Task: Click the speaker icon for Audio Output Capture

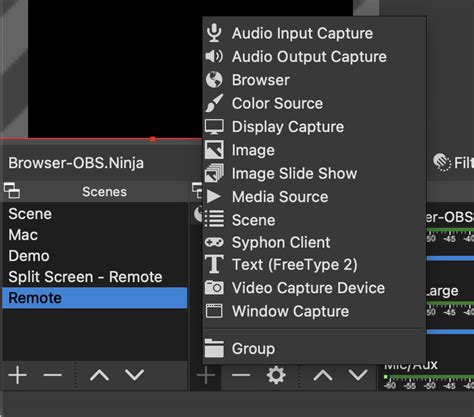Action: click(x=214, y=56)
